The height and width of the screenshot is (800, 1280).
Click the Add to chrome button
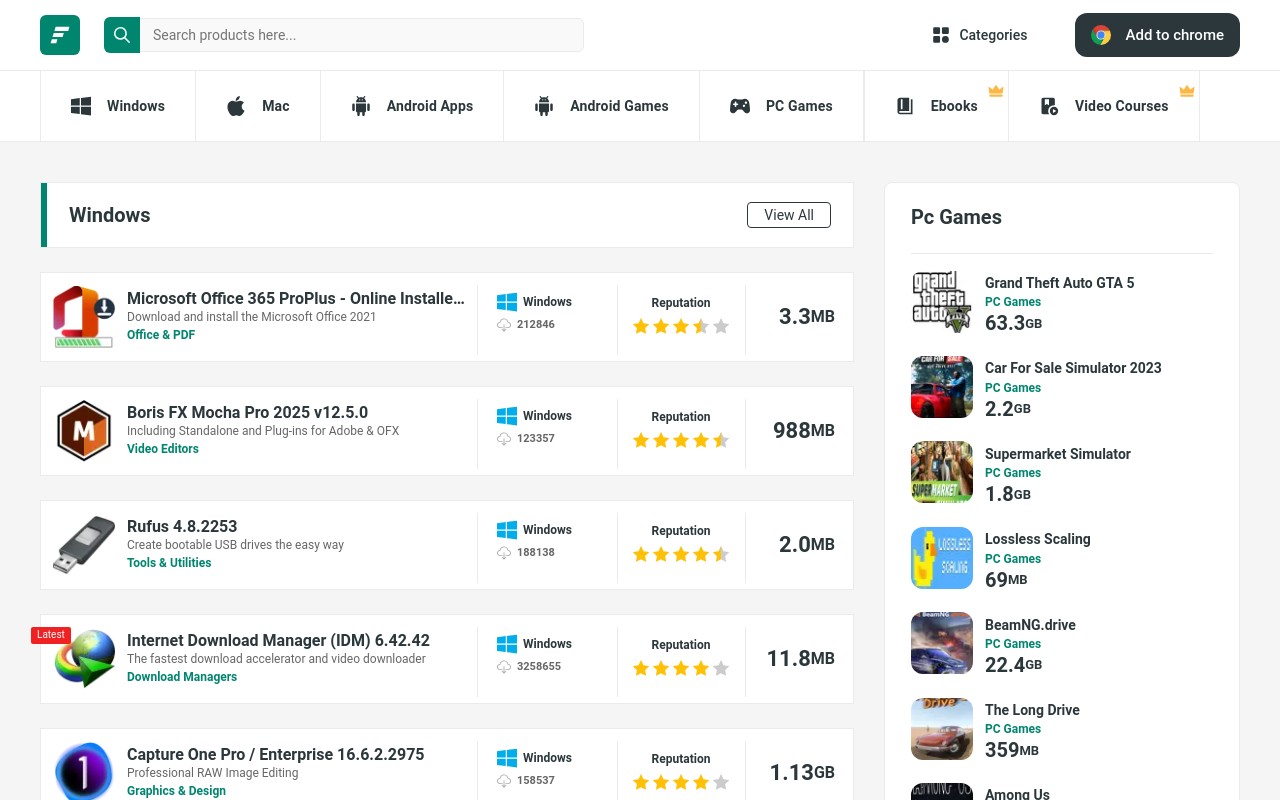pyautogui.click(x=1157, y=35)
